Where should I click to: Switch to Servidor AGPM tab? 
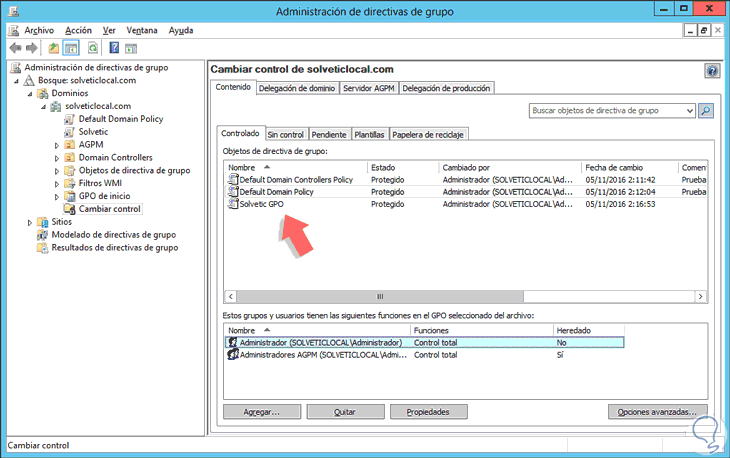(369, 88)
